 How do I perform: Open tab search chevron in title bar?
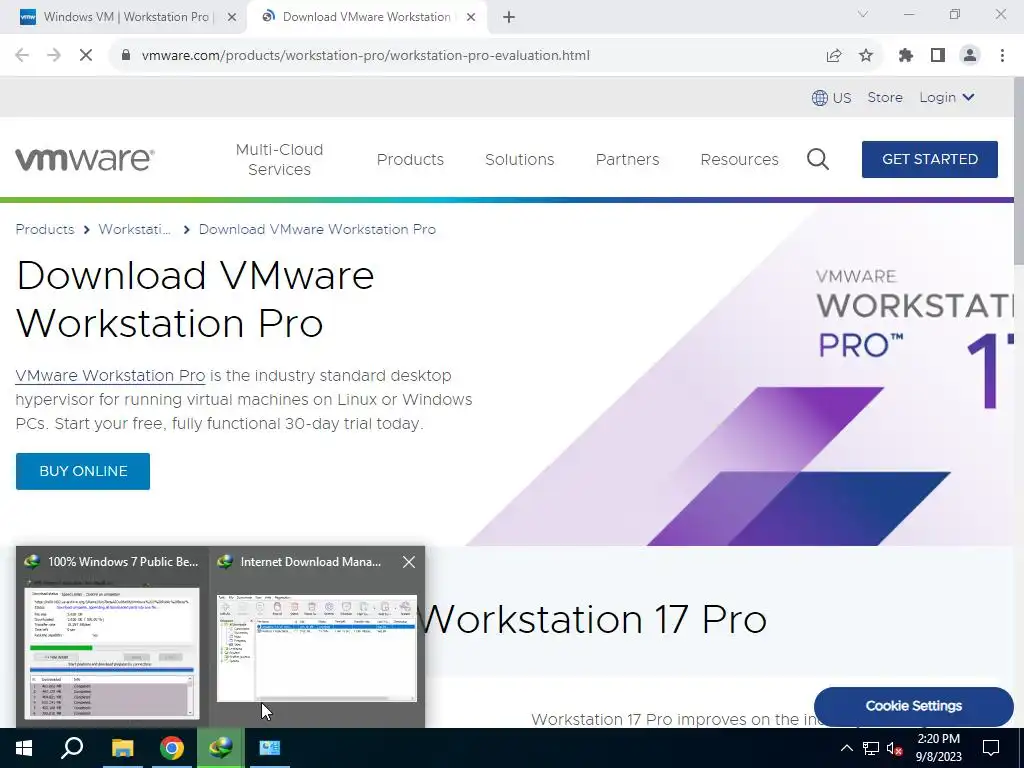863,14
